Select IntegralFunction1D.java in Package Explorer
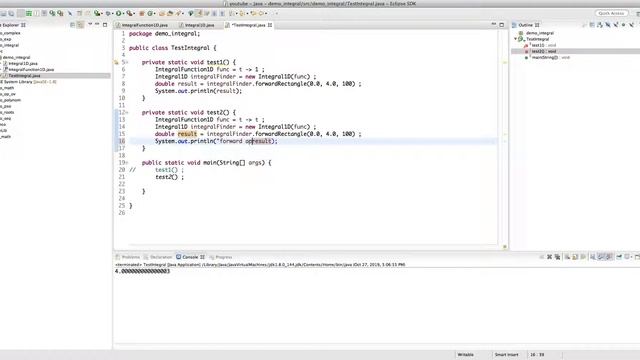This screenshot has height=360, width=640. tap(31, 69)
